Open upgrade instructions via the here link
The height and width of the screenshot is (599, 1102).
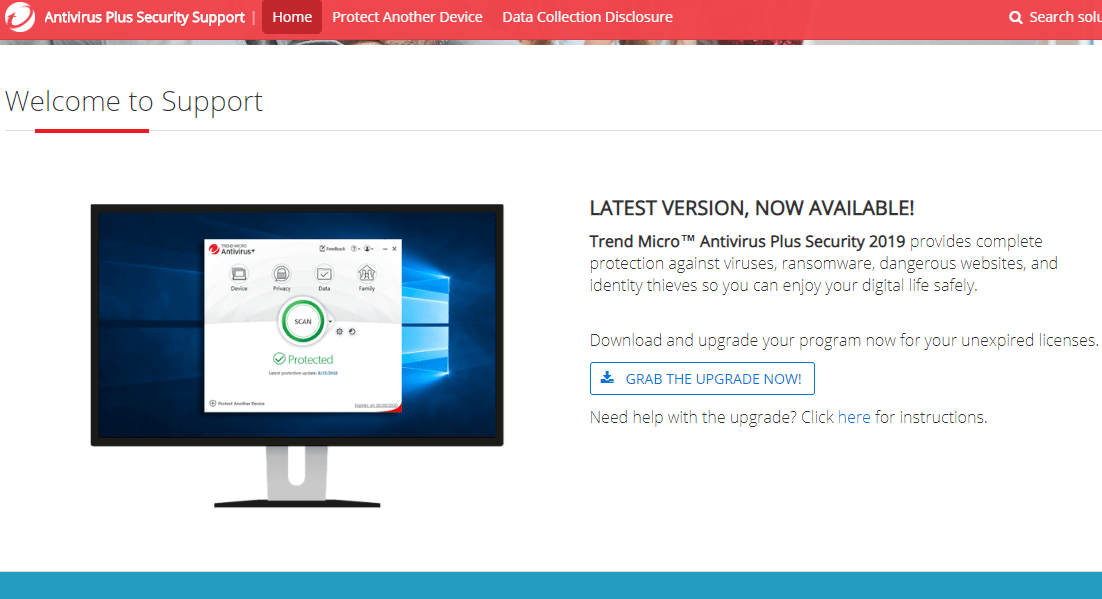(855, 417)
